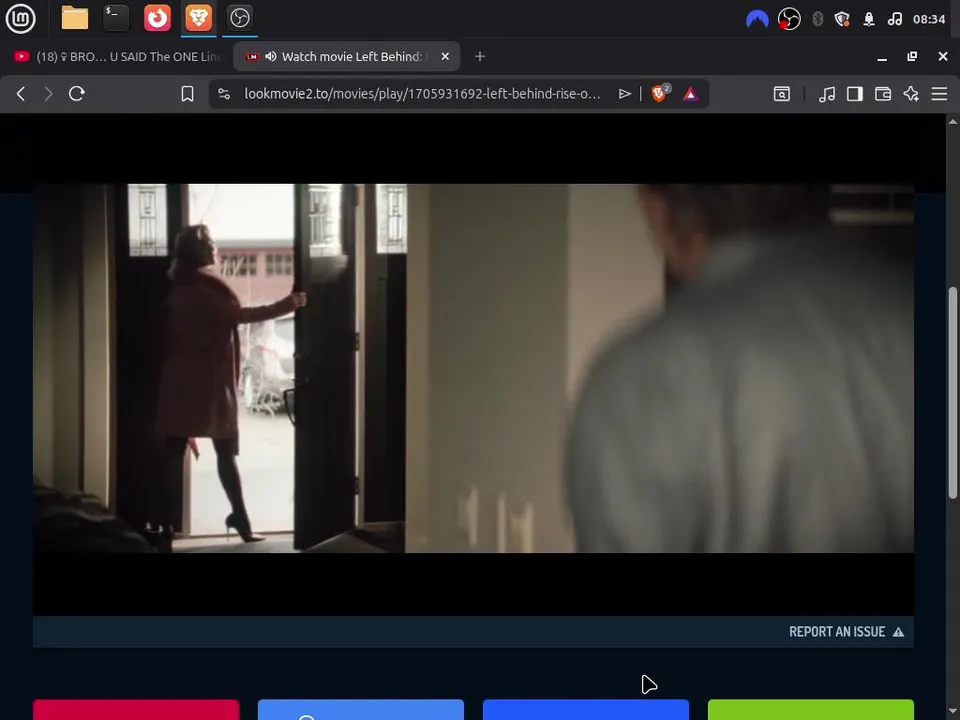Open Brave Shields lion icon

[x=660, y=93]
